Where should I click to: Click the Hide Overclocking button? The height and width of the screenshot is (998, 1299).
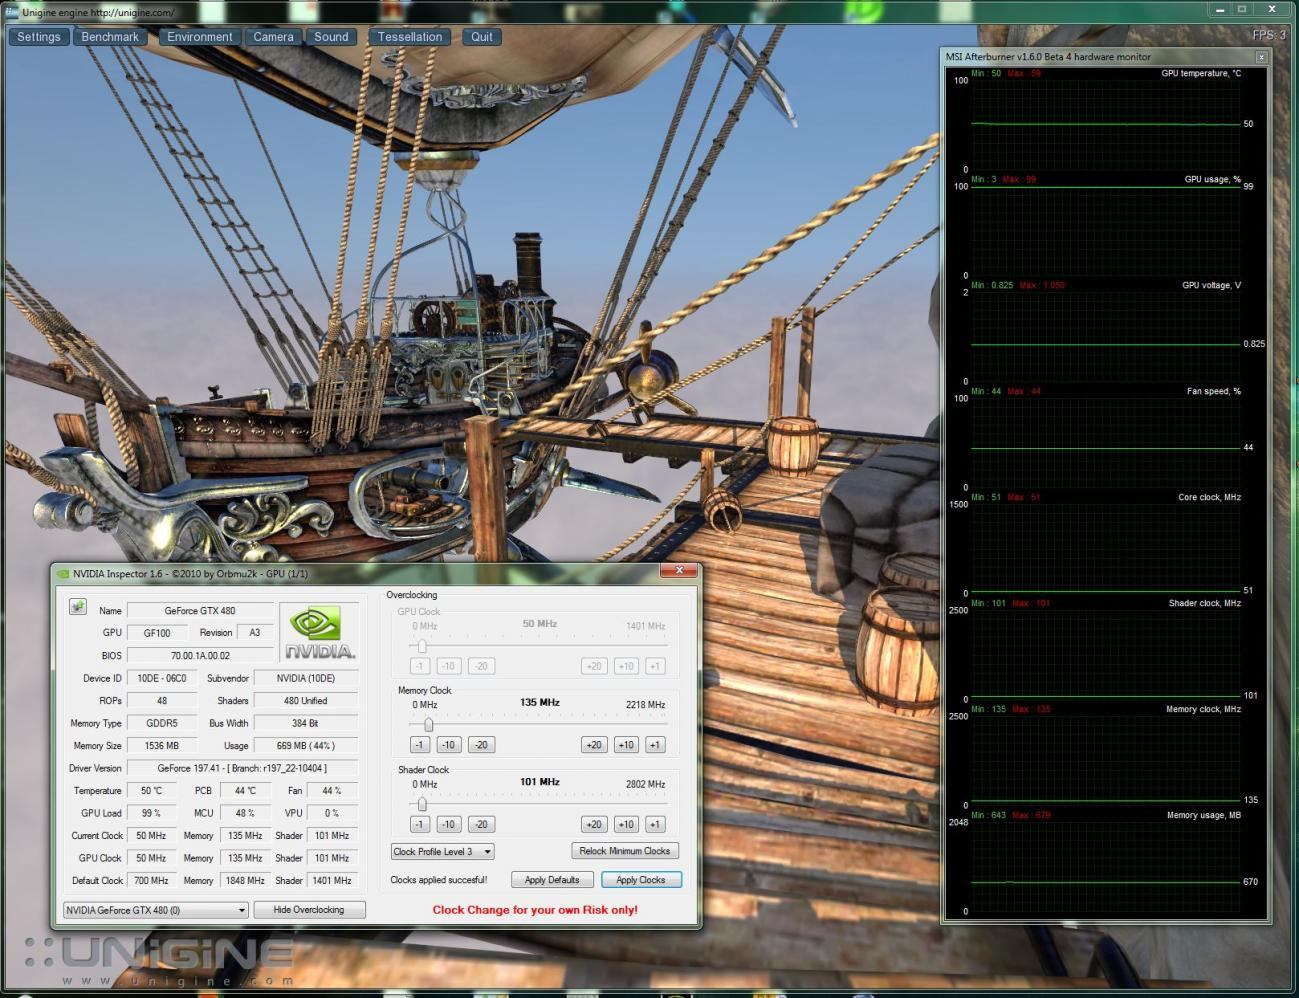(309, 910)
